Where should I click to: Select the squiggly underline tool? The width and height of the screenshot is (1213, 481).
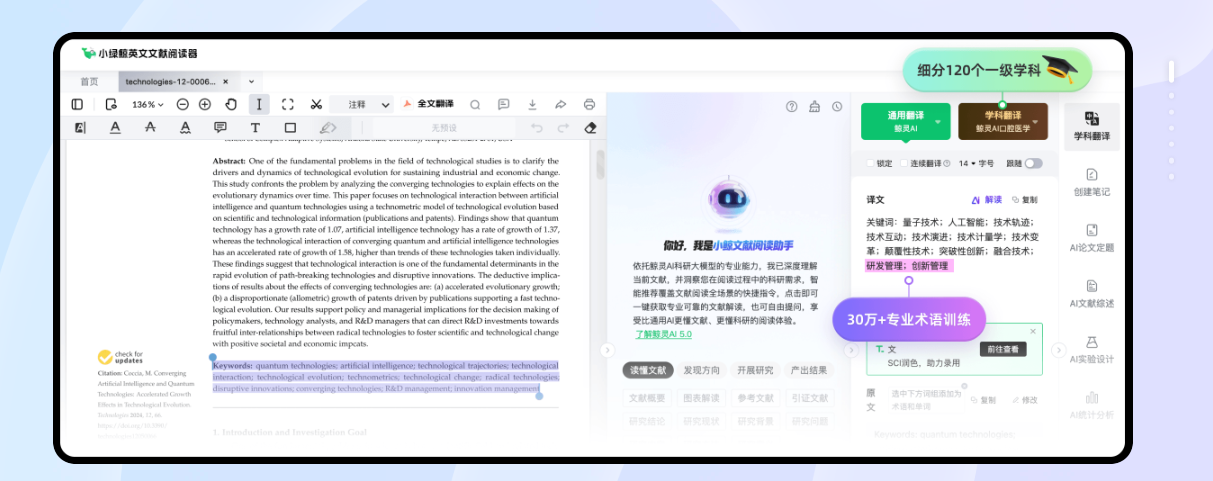click(x=185, y=128)
